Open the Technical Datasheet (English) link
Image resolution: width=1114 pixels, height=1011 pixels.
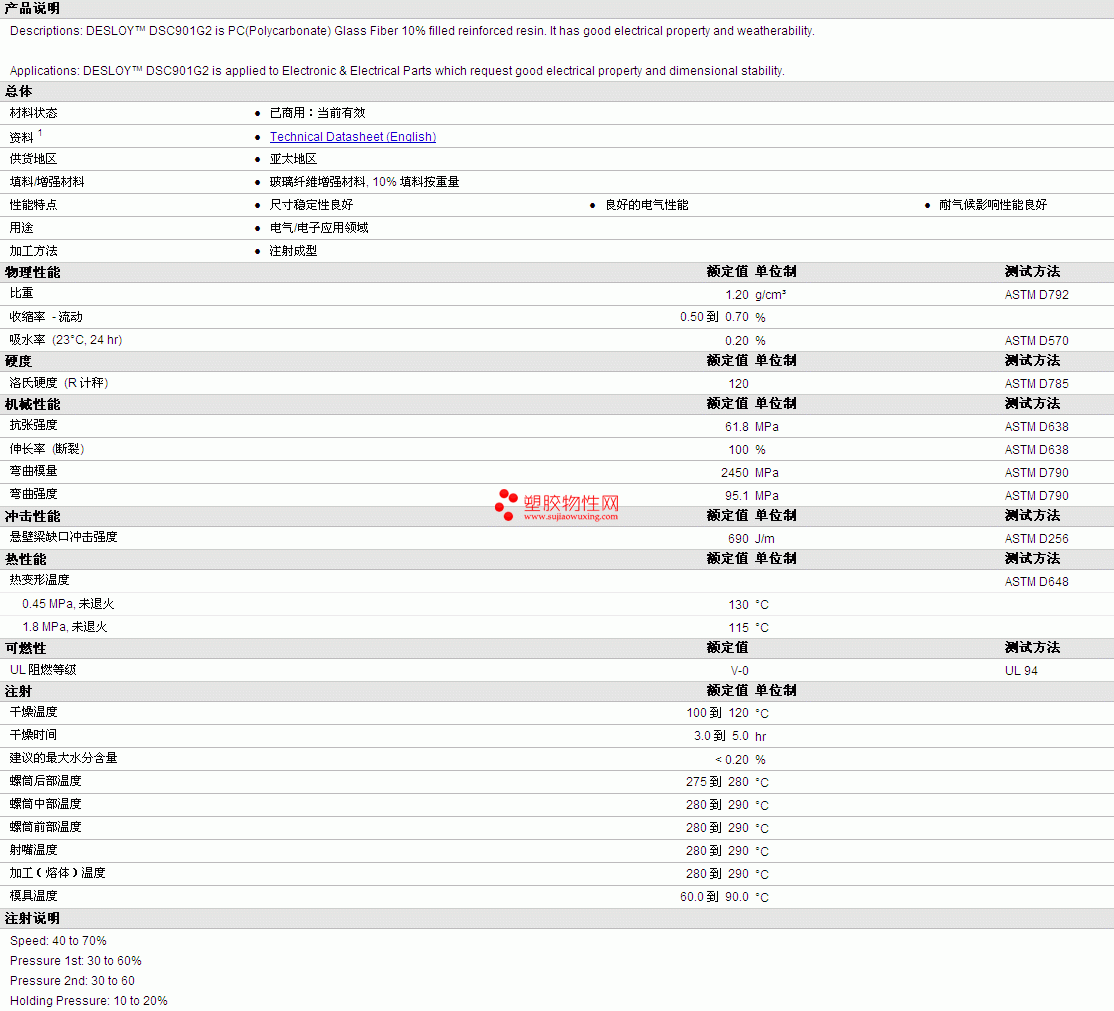click(x=352, y=136)
